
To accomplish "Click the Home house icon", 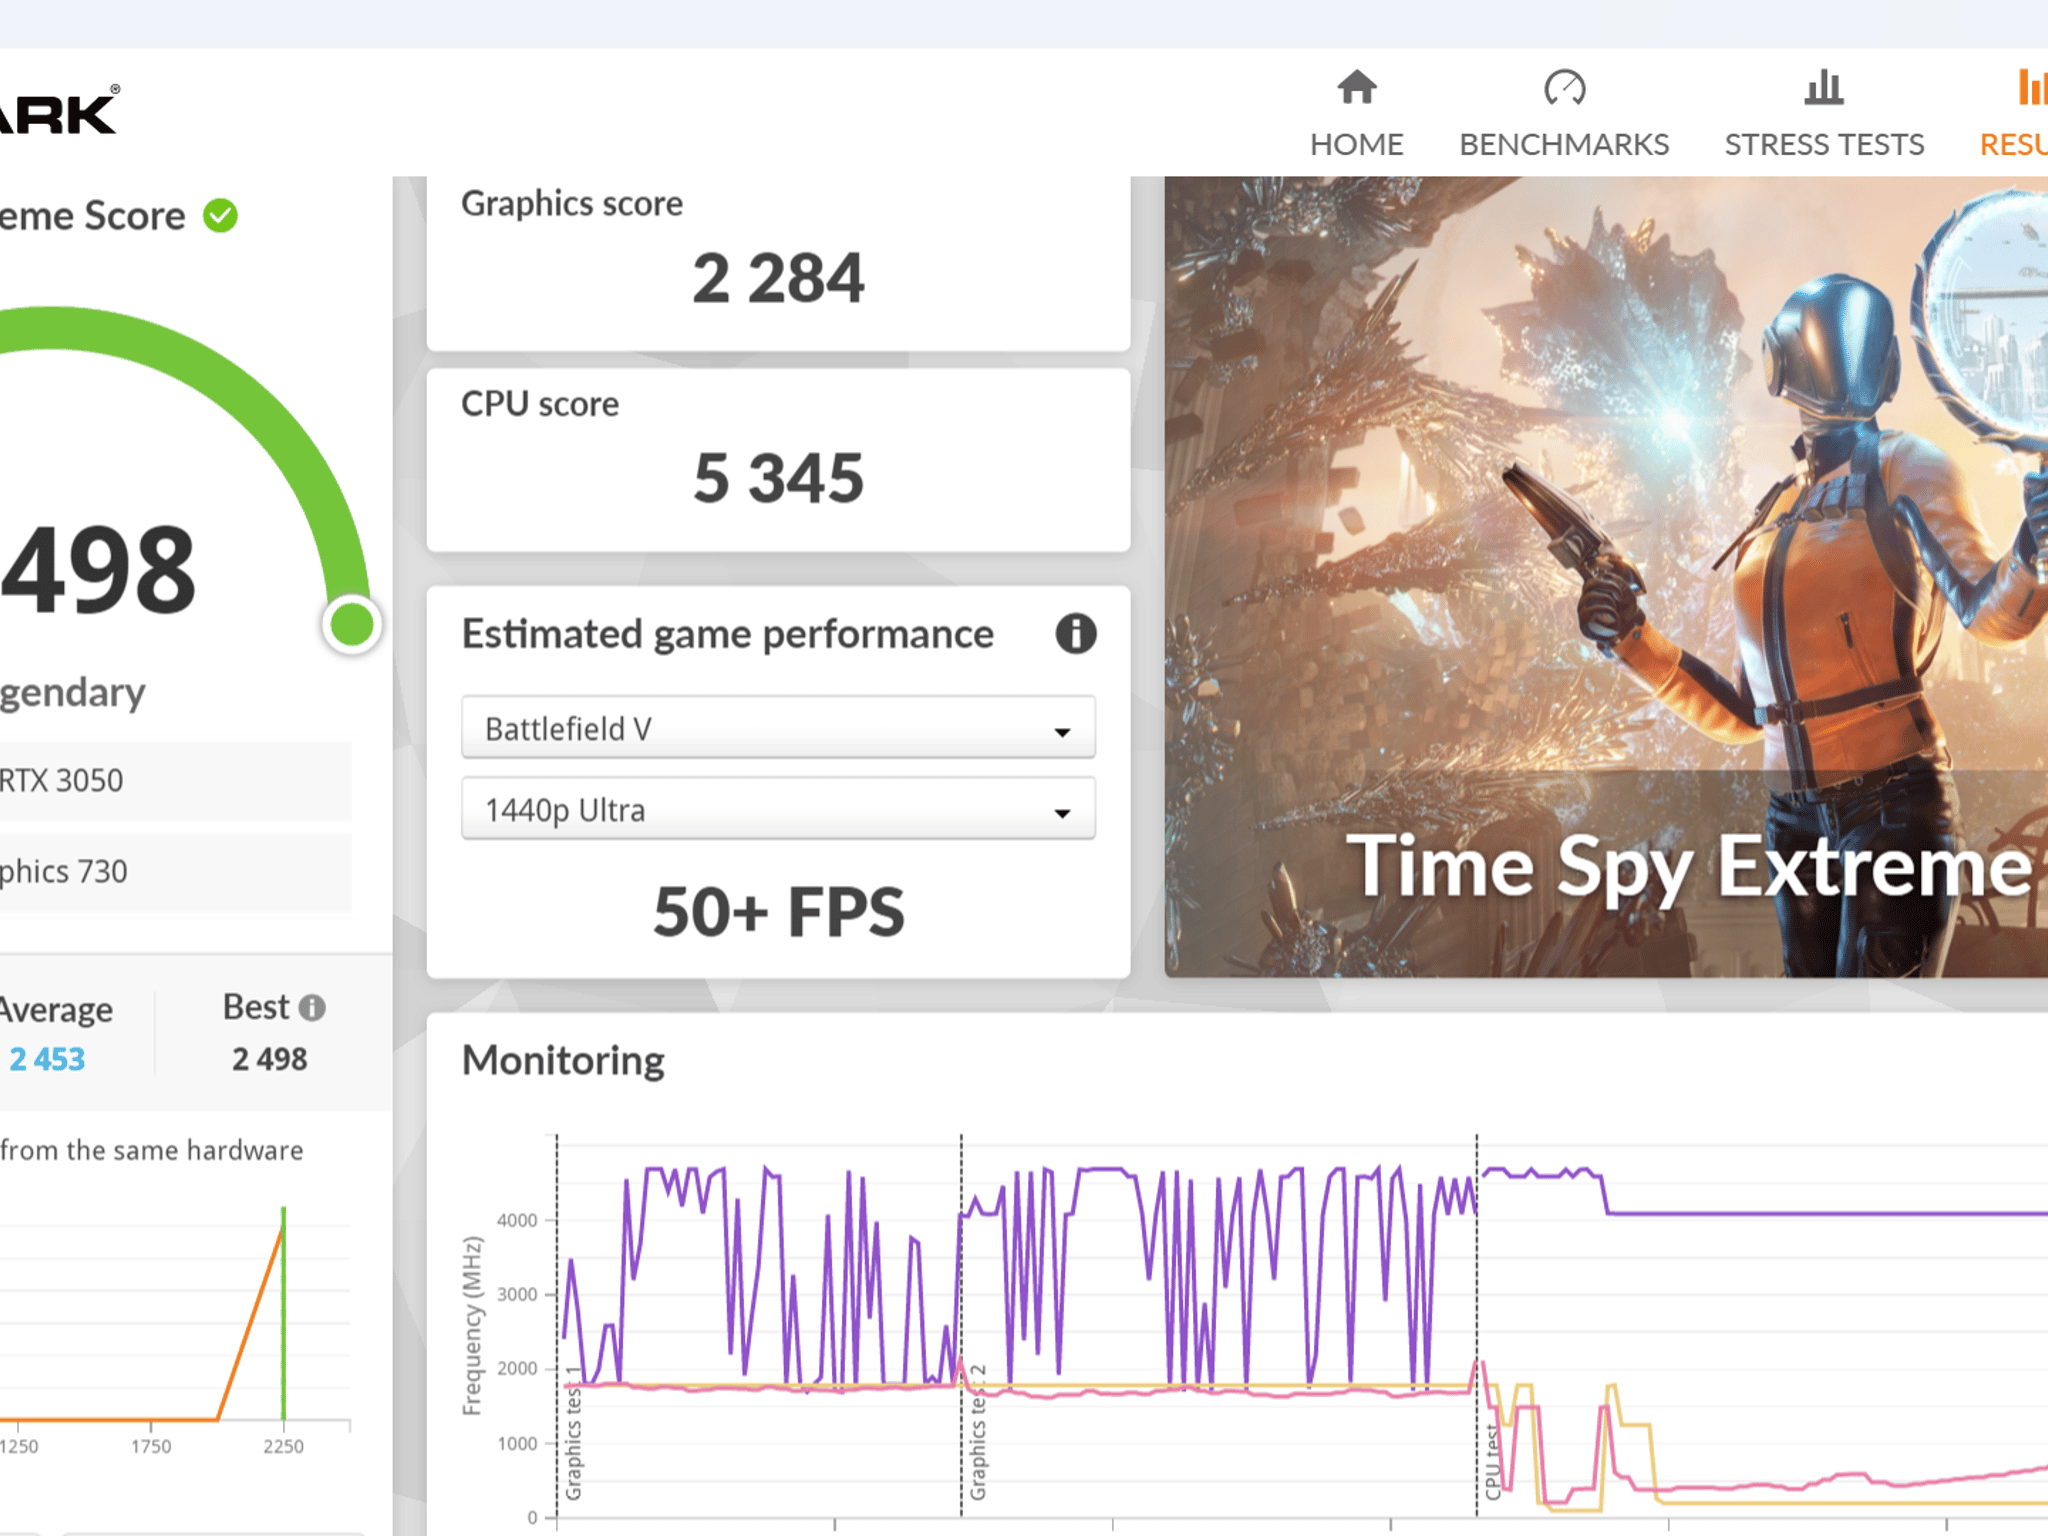I will tap(1357, 87).
